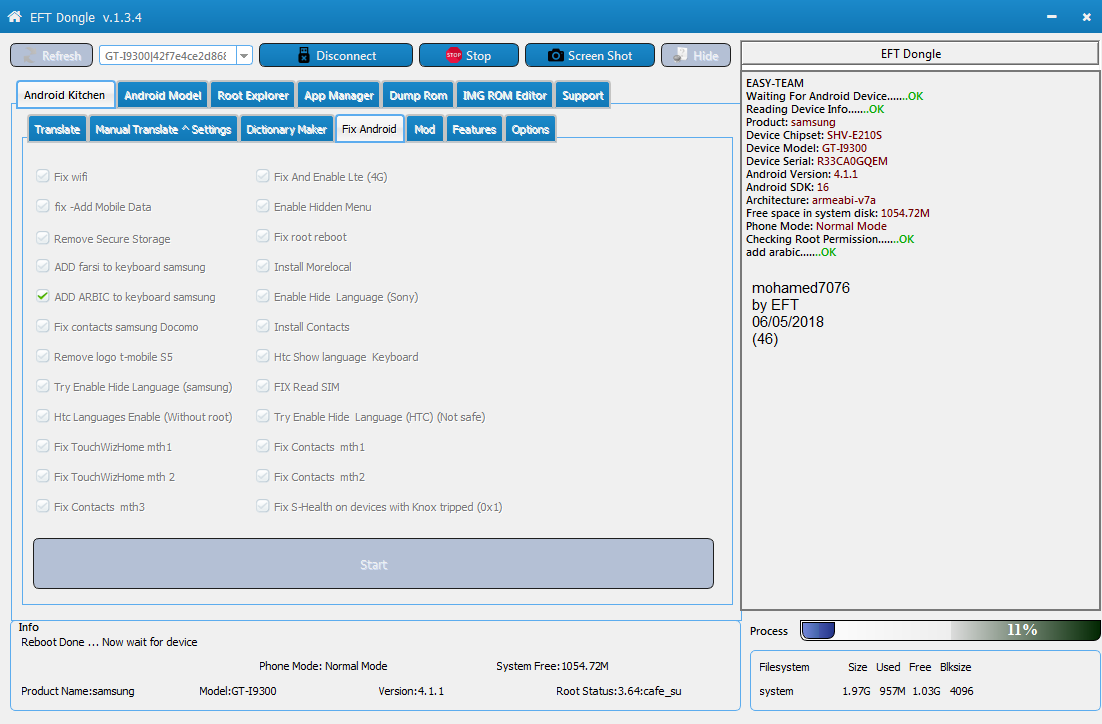Click the camera icon on Screen Shot

click(x=555, y=56)
